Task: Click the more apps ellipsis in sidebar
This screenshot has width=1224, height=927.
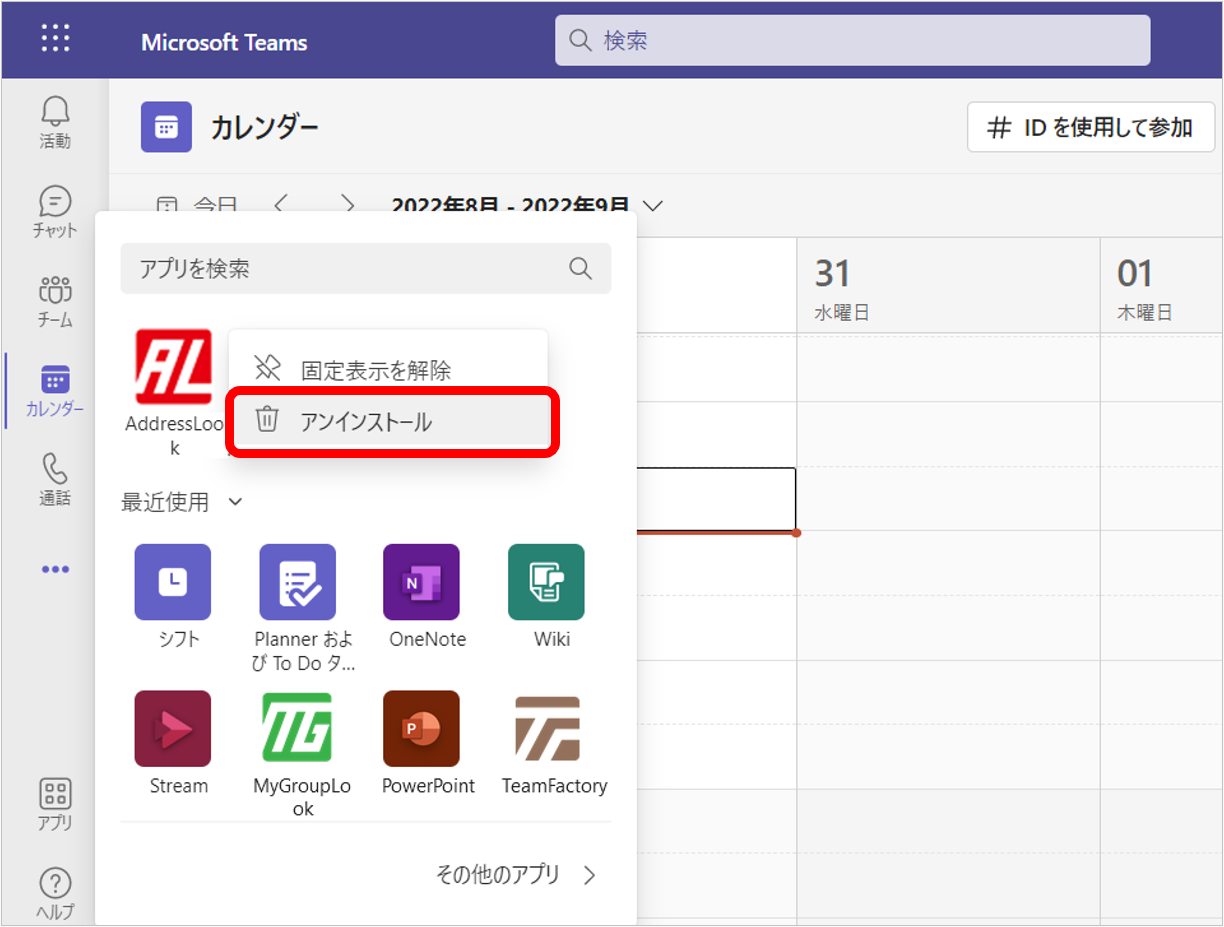Action: click(x=55, y=569)
